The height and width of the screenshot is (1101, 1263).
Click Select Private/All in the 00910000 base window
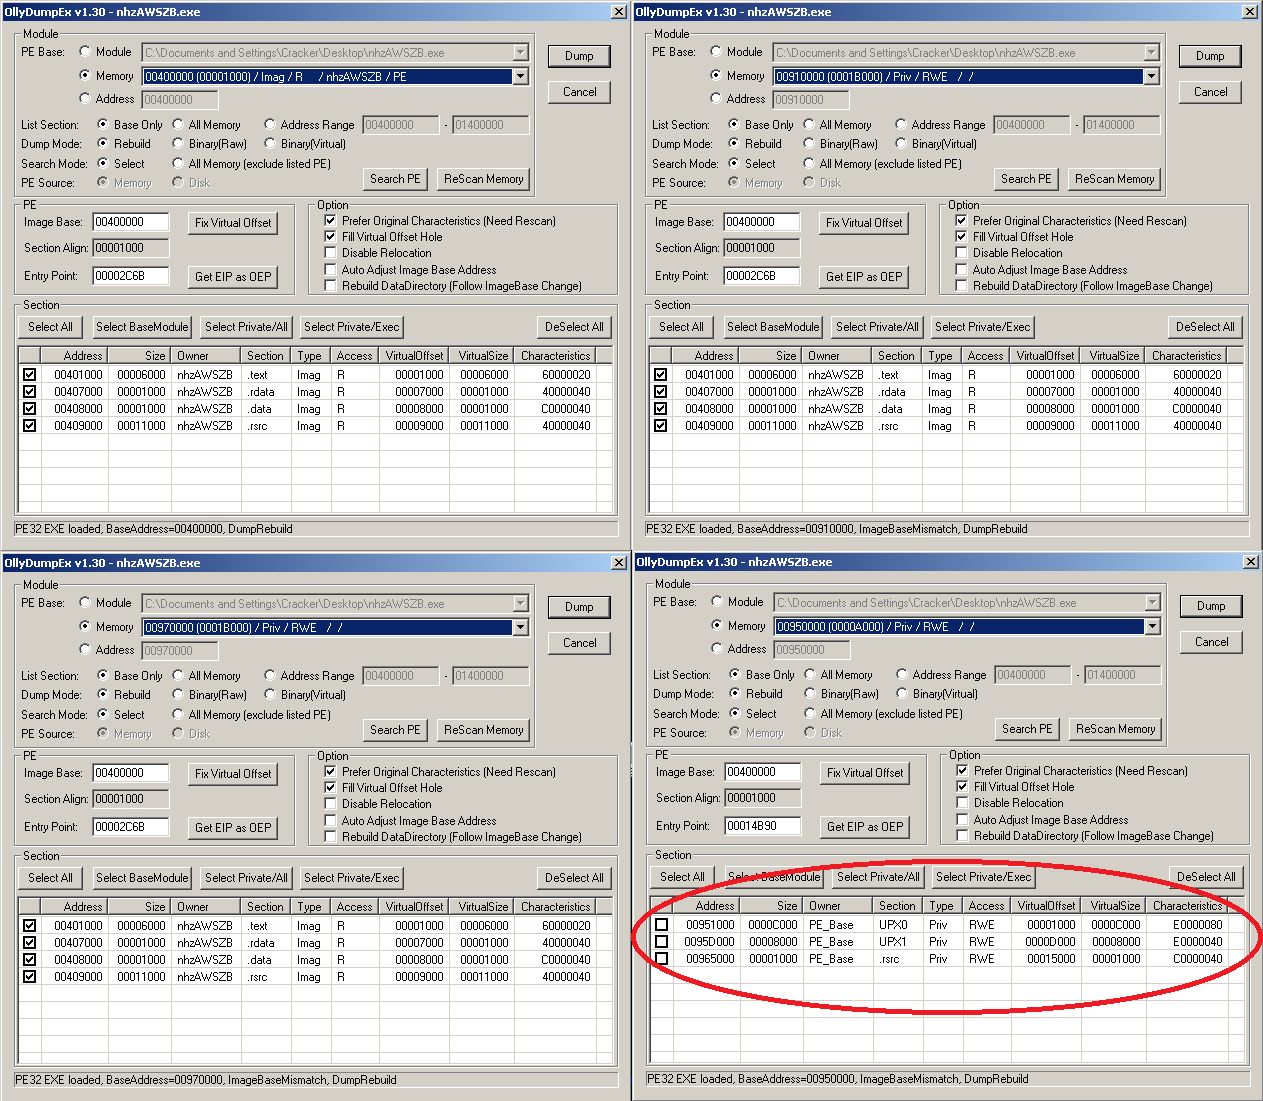point(877,327)
